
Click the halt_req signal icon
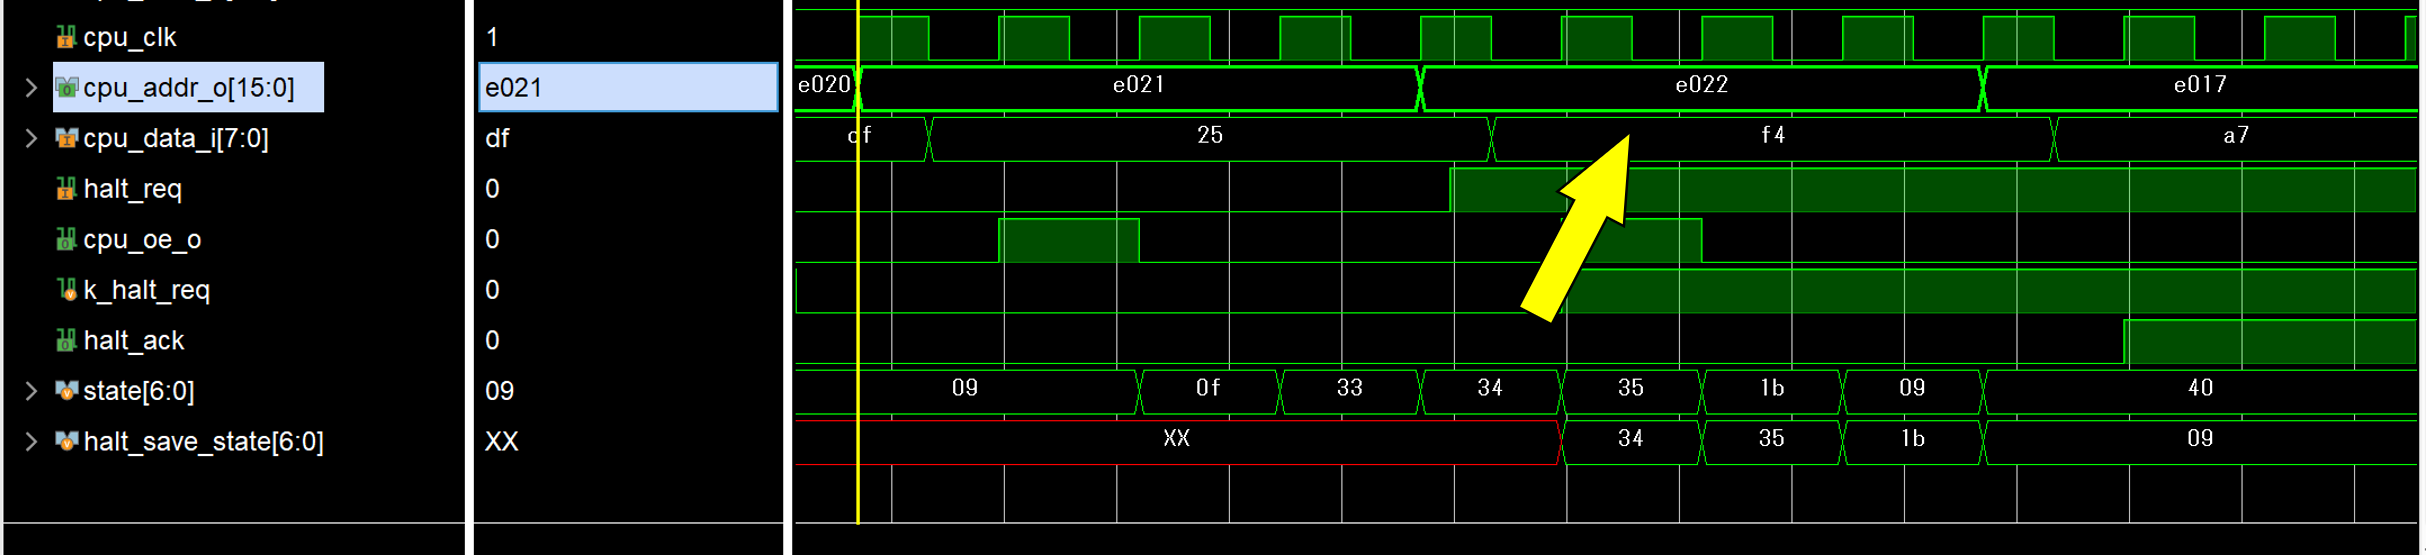(x=66, y=189)
